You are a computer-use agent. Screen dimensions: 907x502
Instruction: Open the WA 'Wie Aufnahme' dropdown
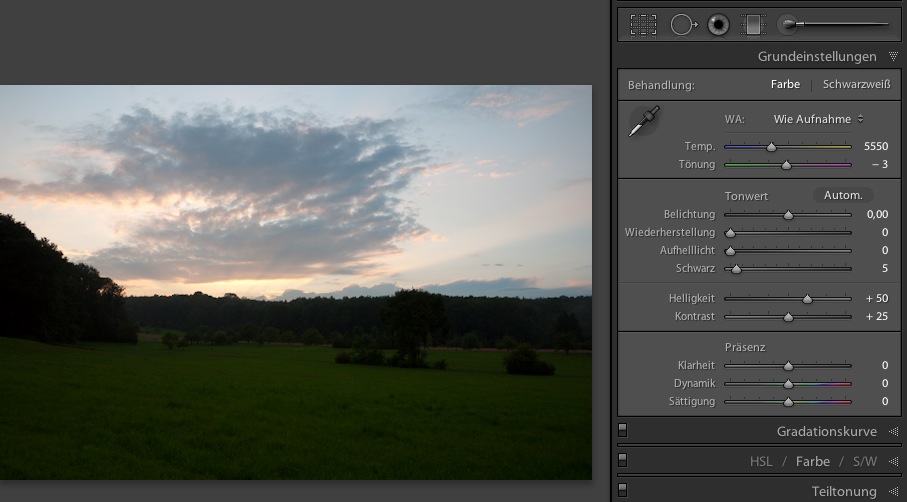point(818,119)
